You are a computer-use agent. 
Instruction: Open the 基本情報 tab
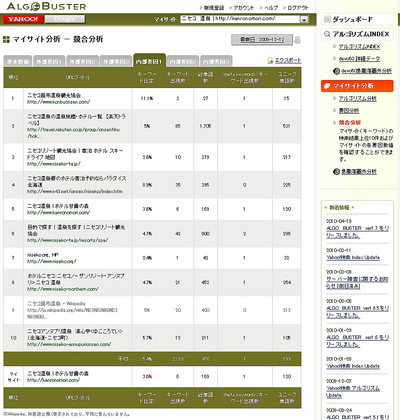18,61
